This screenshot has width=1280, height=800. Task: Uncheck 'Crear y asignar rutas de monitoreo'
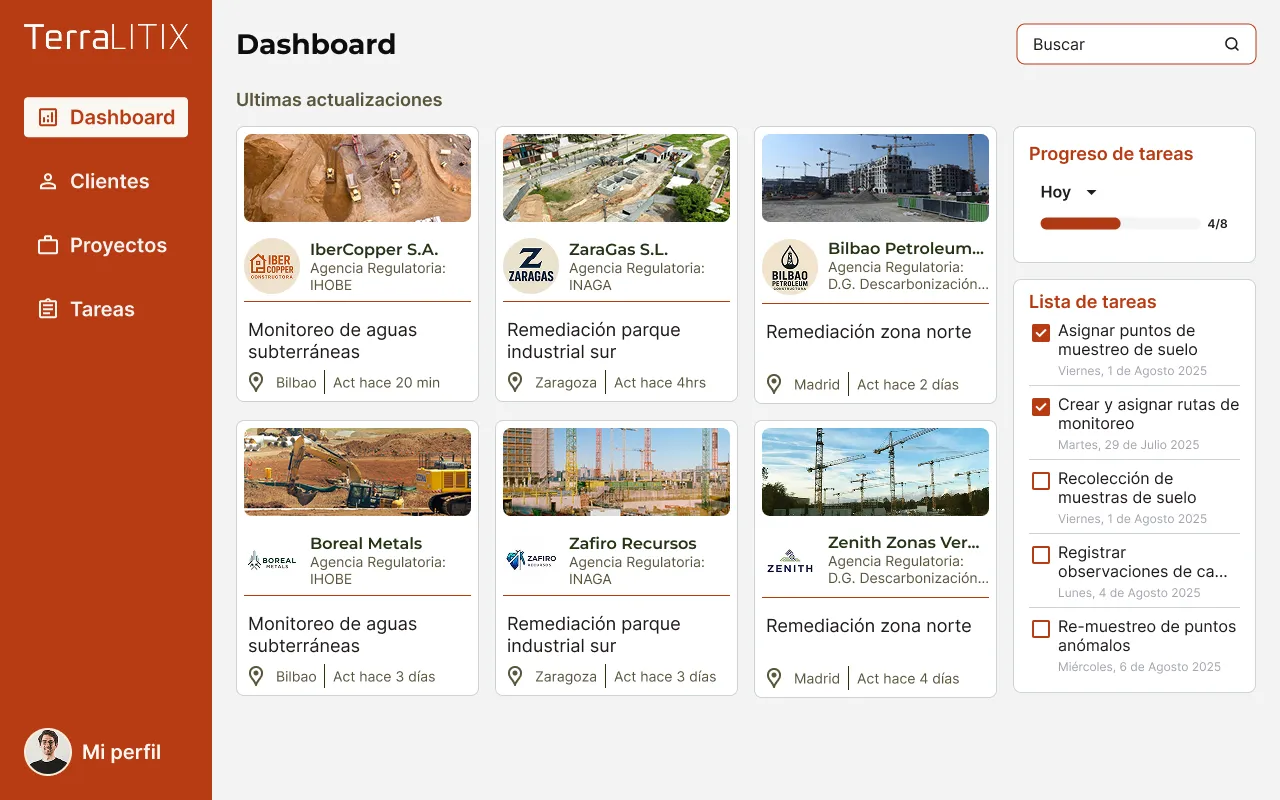pos(1041,406)
